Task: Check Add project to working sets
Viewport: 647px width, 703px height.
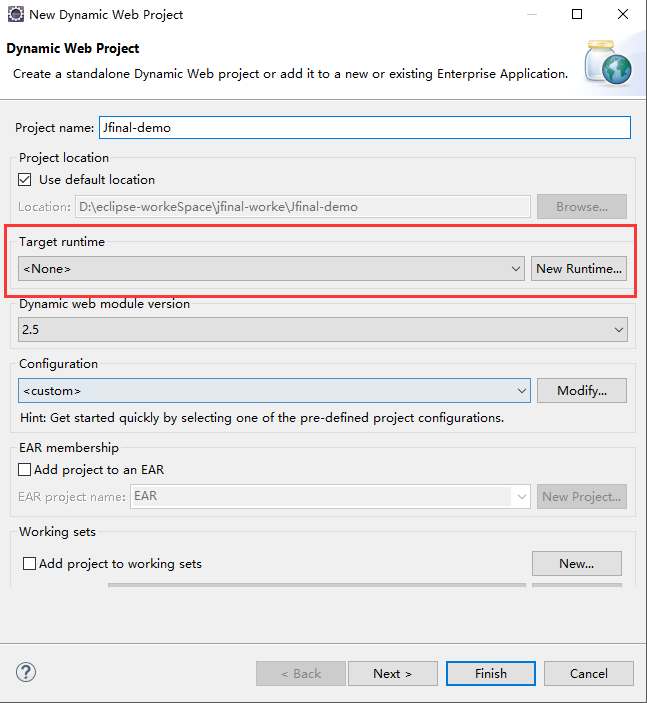Action: [x=29, y=564]
